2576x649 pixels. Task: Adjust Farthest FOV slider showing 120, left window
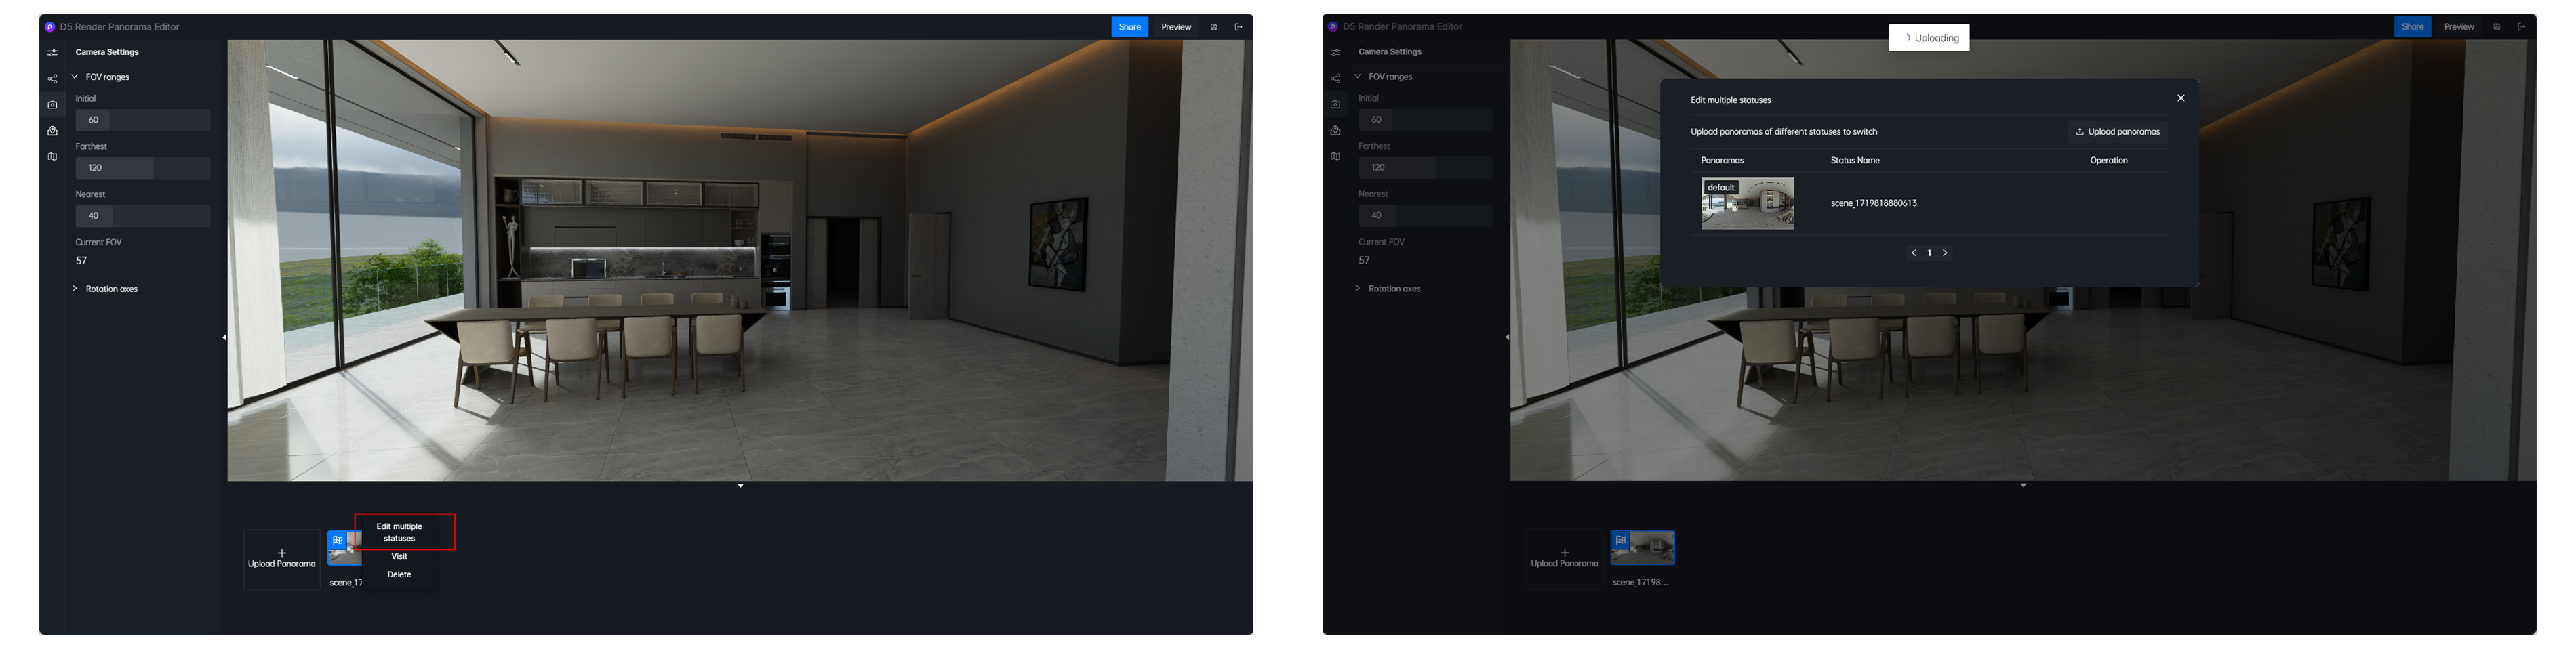(143, 168)
